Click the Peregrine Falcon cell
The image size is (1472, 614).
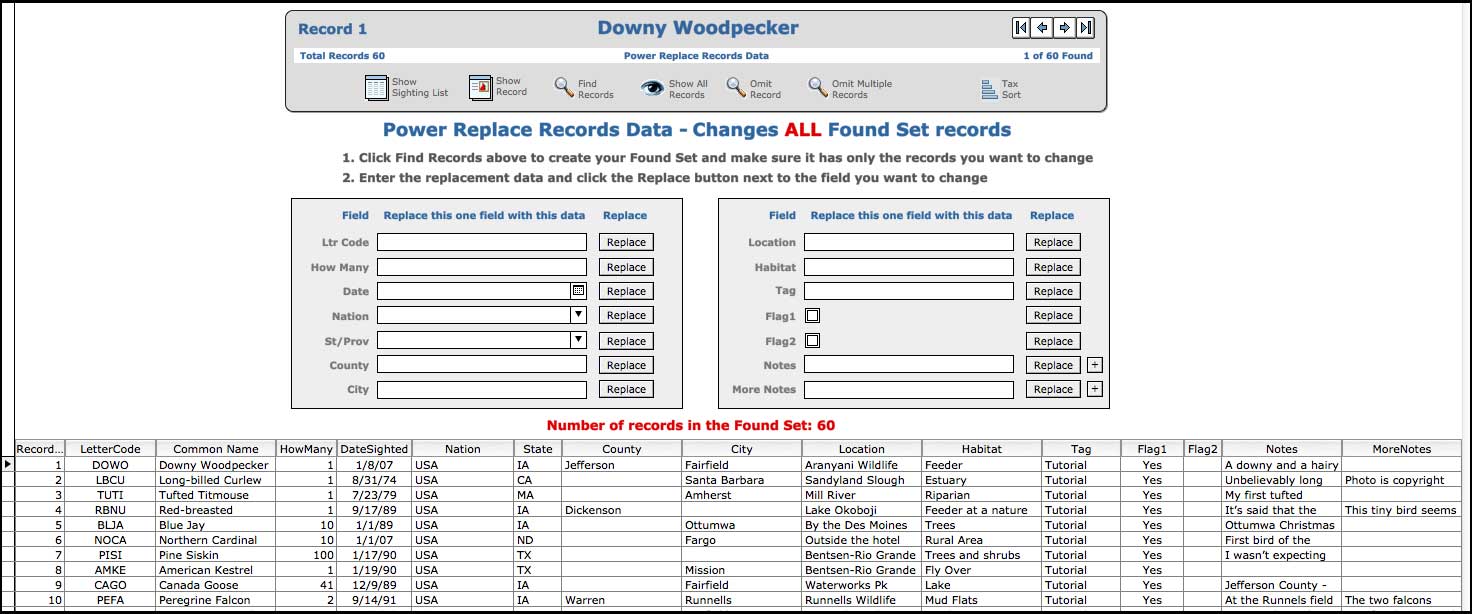click(216, 600)
